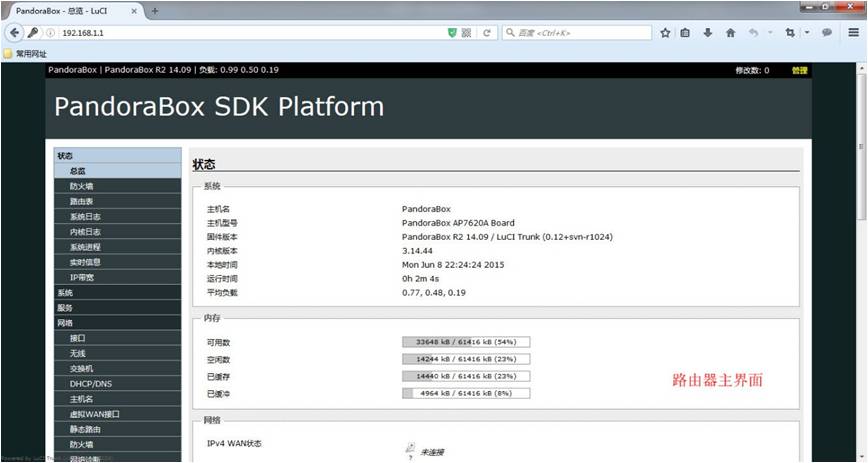Image resolution: width=868 pixels, height=463 pixels.
Task: Open 防火墙 under 网络 section
Action: (117, 445)
